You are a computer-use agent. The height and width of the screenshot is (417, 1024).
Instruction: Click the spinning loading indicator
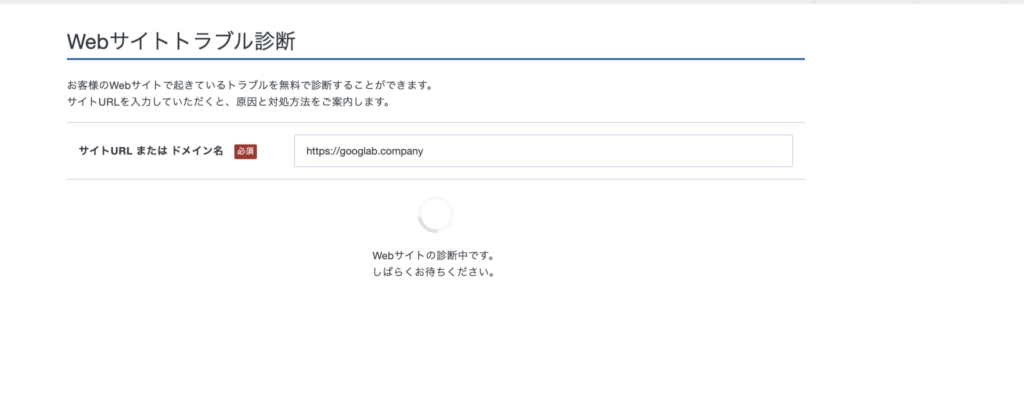point(435,215)
